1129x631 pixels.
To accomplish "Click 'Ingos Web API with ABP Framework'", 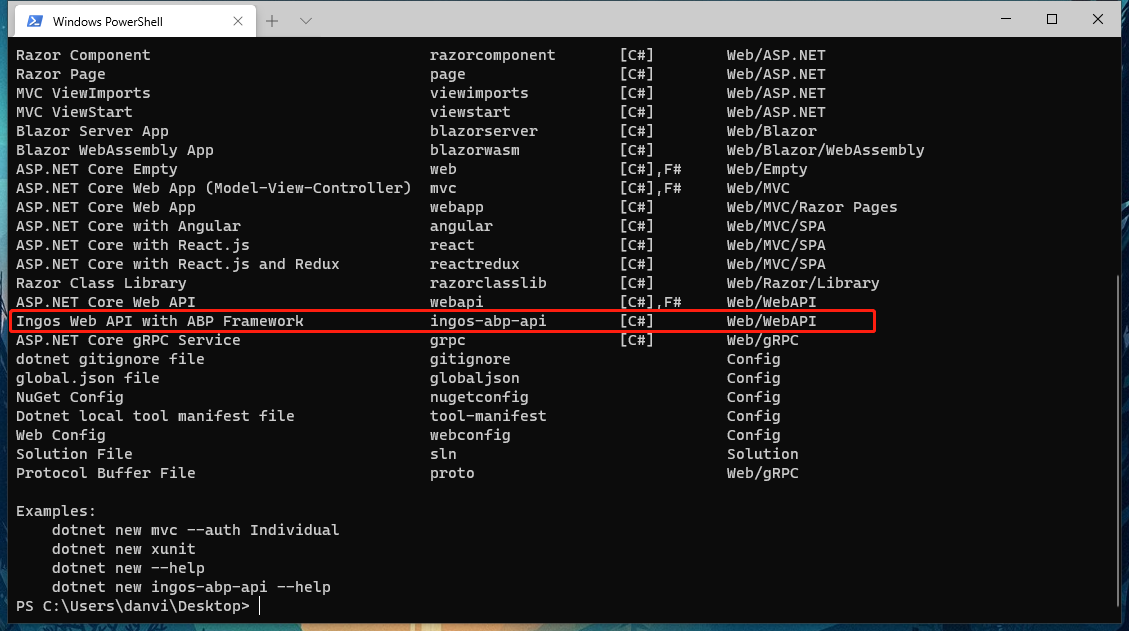I will click(x=159, y=321).
